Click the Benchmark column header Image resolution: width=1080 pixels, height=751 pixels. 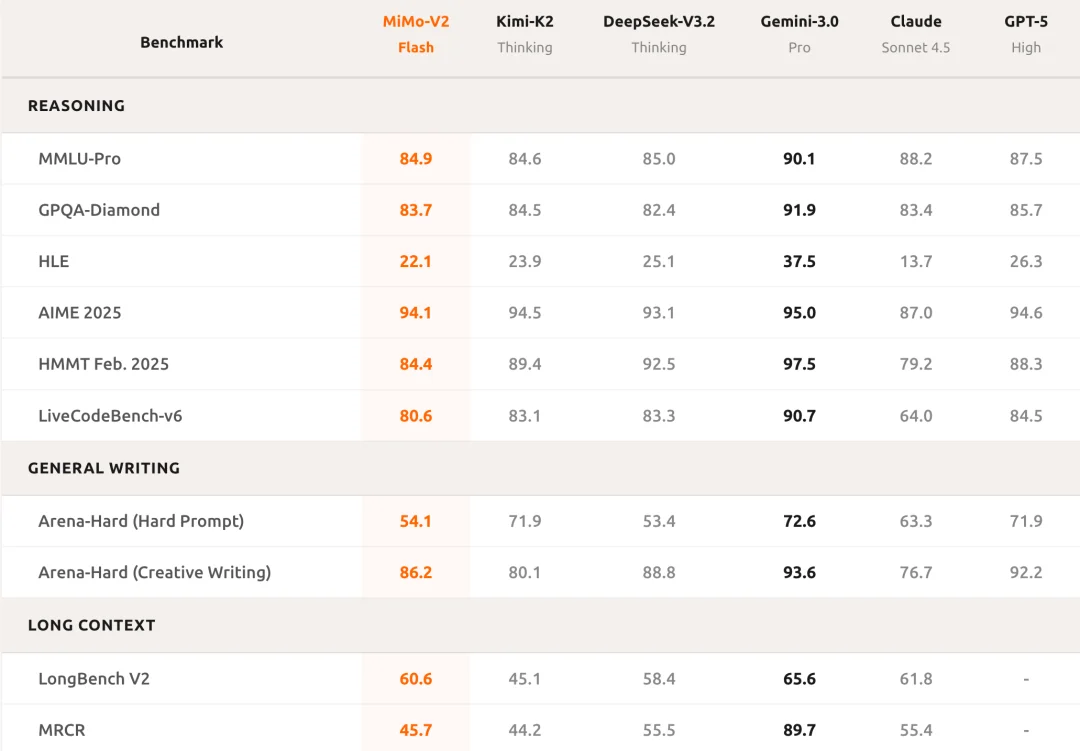point(181,42)
